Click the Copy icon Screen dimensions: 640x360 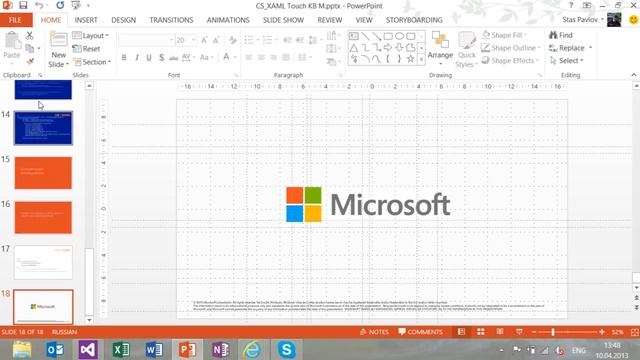click(30, 49)
